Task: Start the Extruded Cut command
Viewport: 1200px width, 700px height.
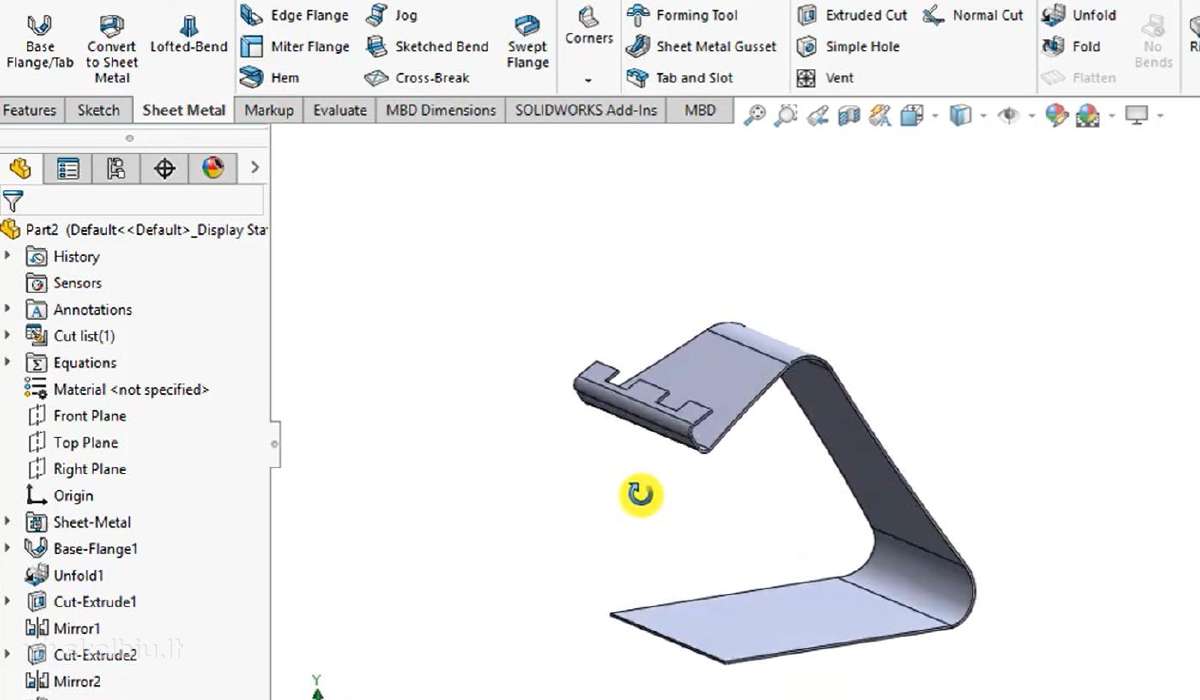Action: tap(852, 15)
